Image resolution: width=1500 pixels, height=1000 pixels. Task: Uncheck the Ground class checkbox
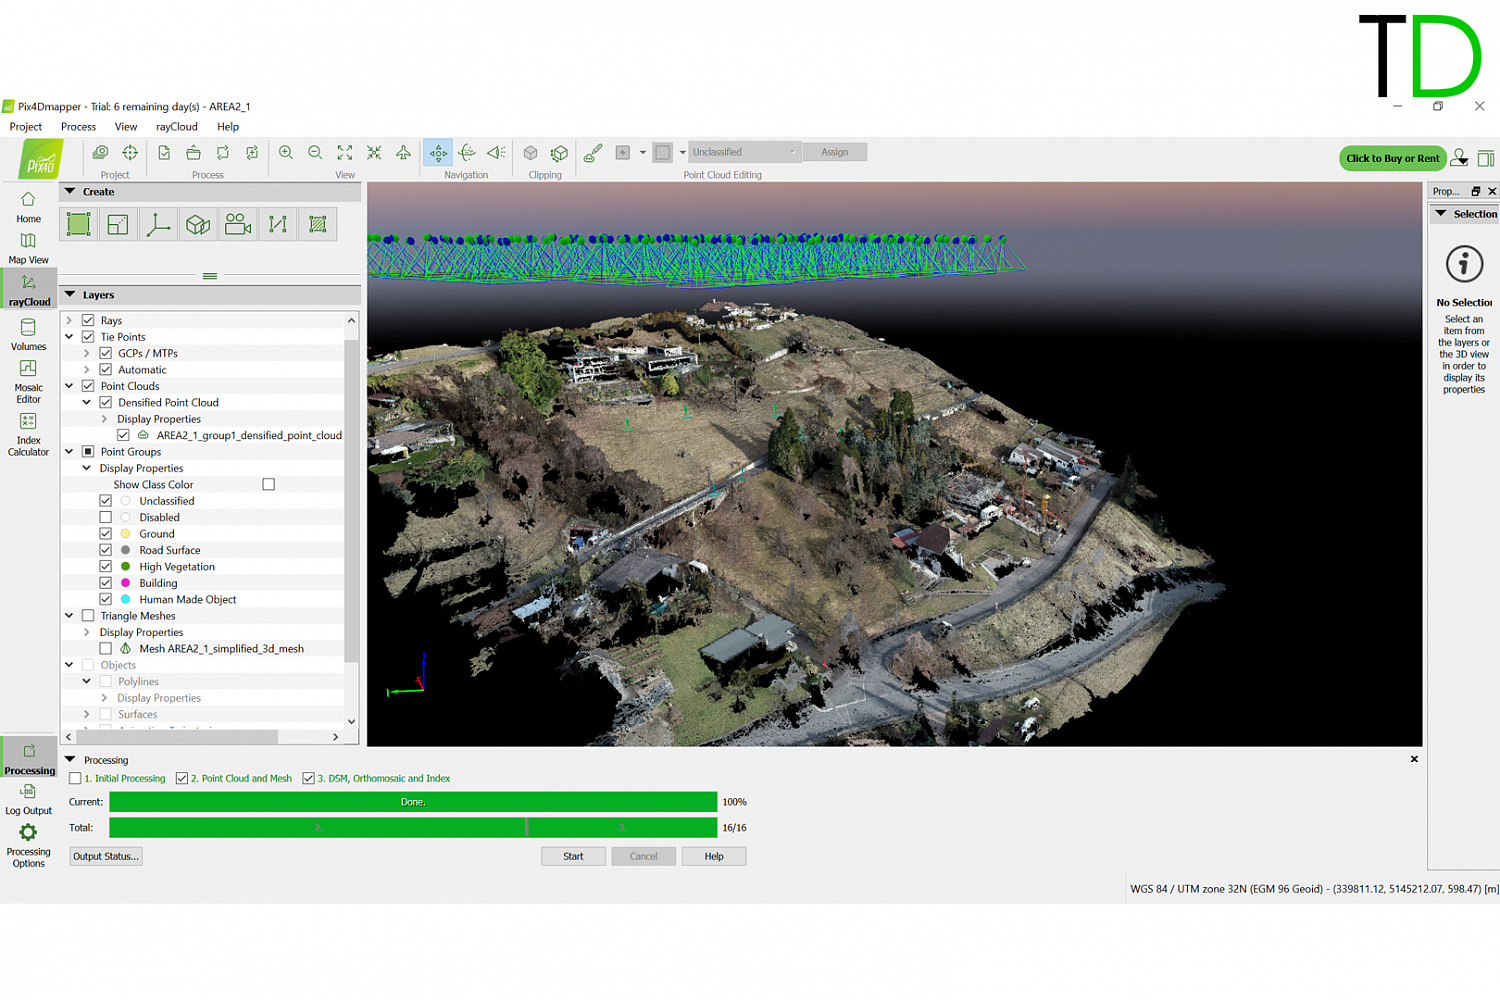(x=106, y=533)
